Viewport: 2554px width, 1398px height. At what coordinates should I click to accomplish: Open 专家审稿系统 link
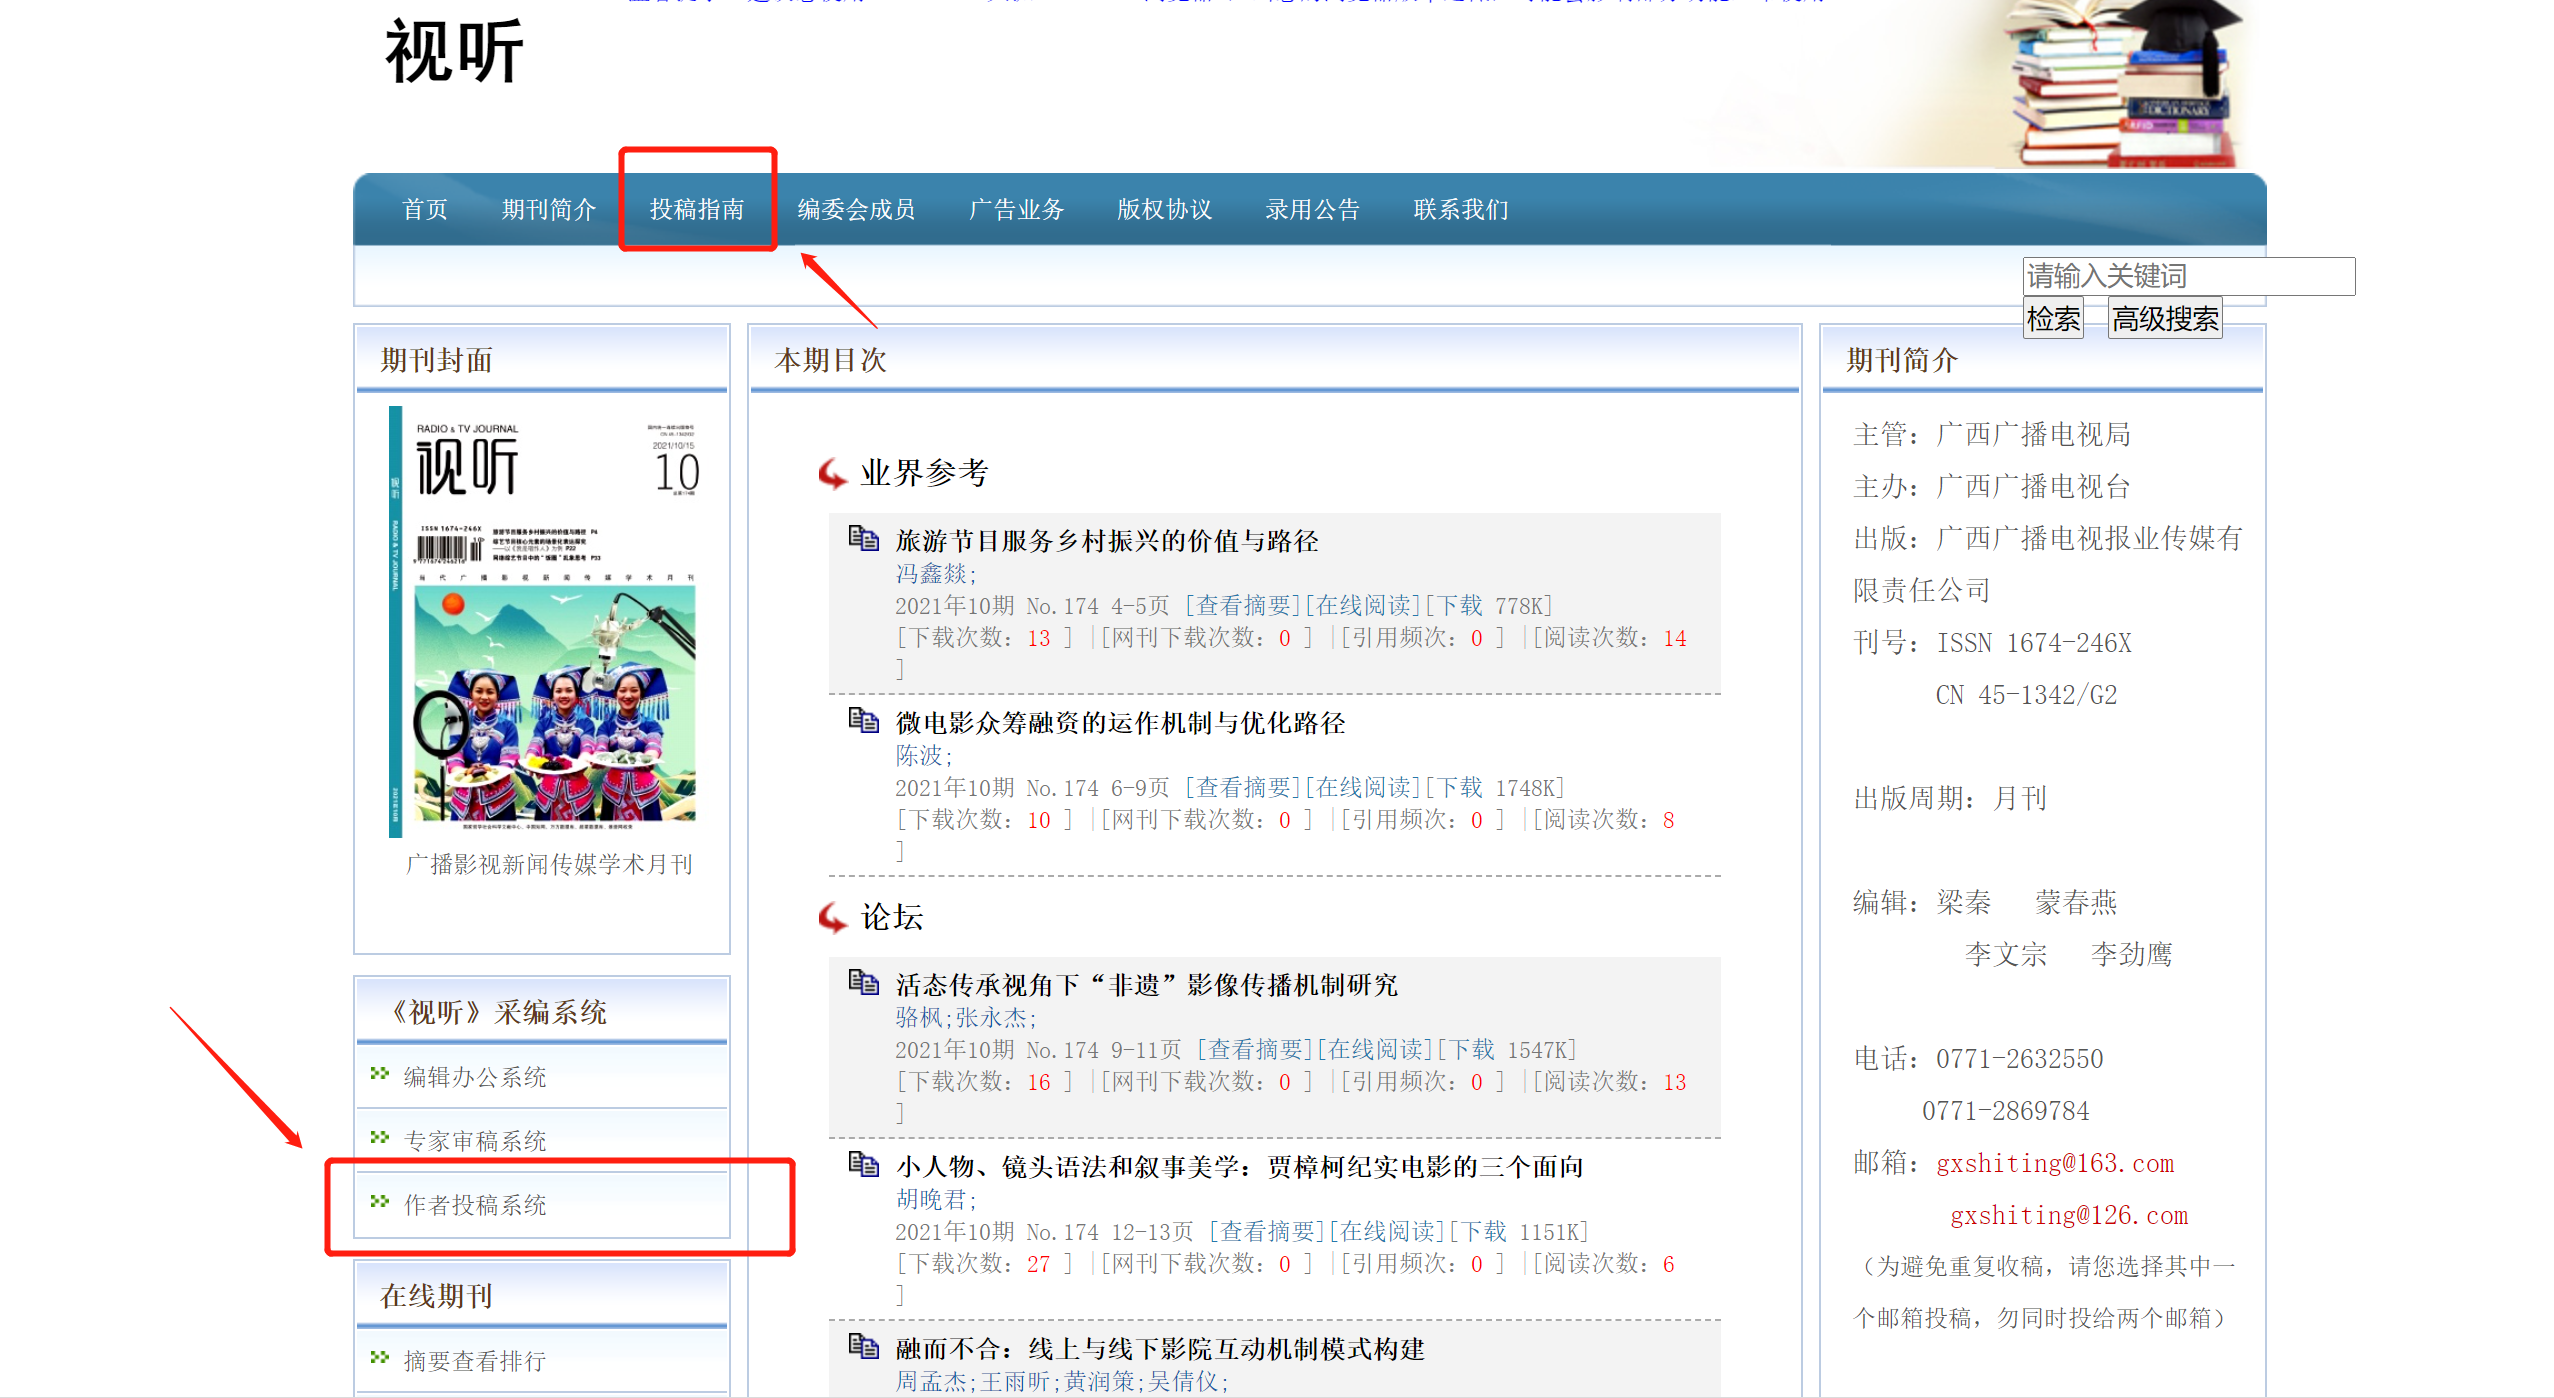point(474,1141)
